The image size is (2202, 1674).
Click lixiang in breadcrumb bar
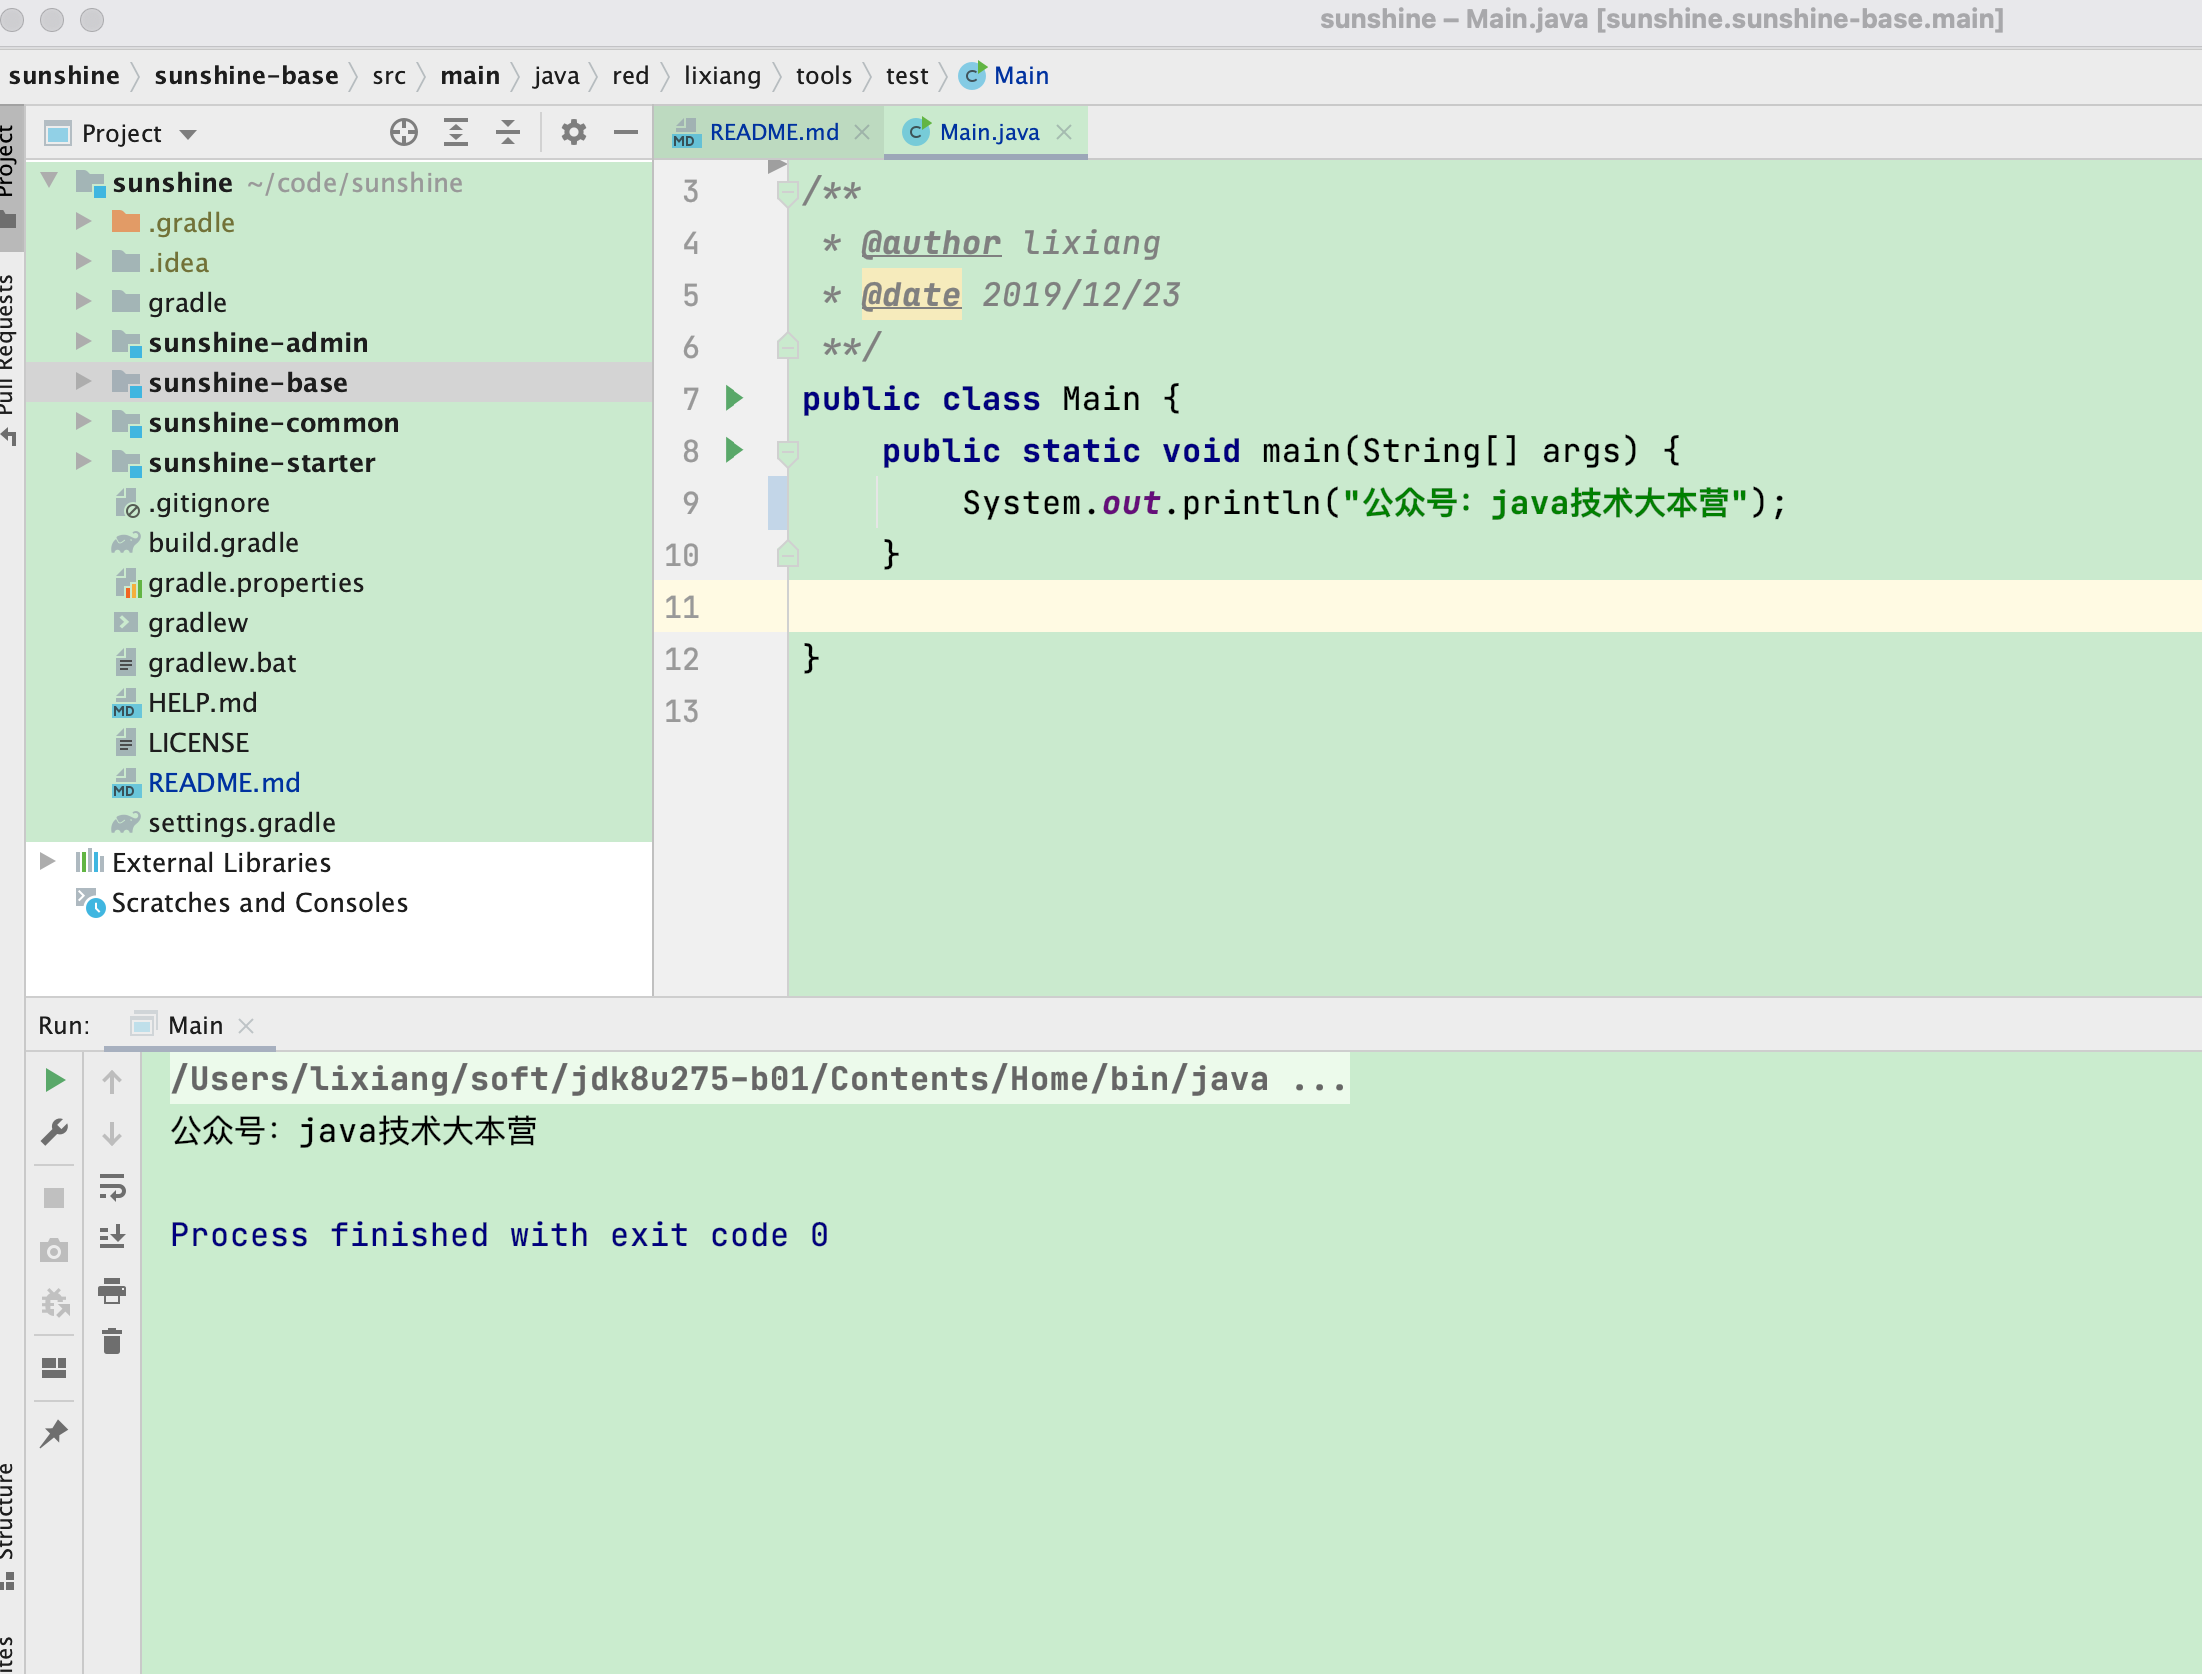click(x=722, y=76)
